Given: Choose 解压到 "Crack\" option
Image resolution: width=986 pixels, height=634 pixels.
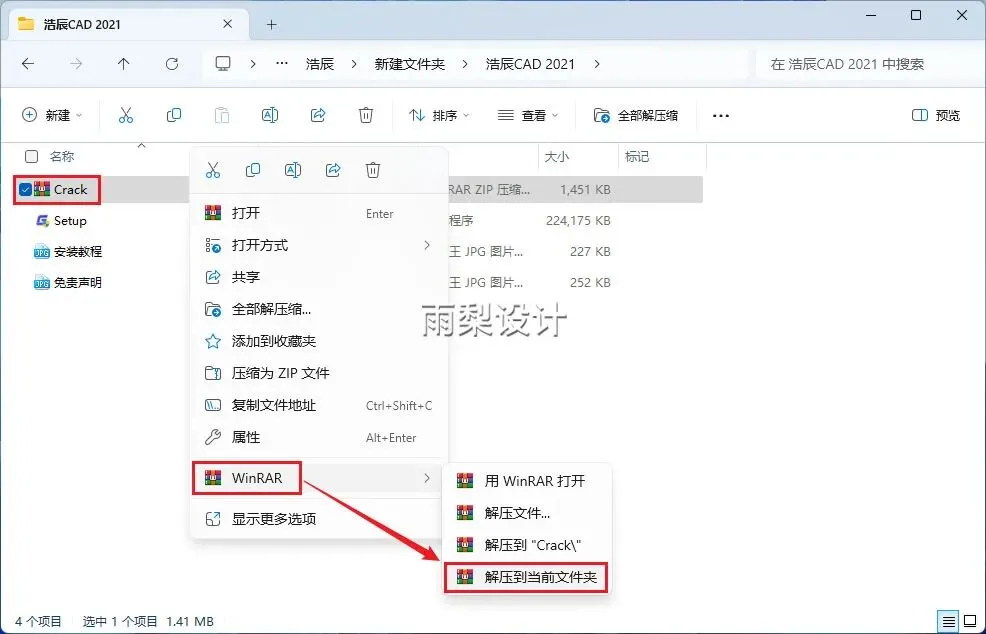Looking at the screenshot, I should [x=526, y=545].
